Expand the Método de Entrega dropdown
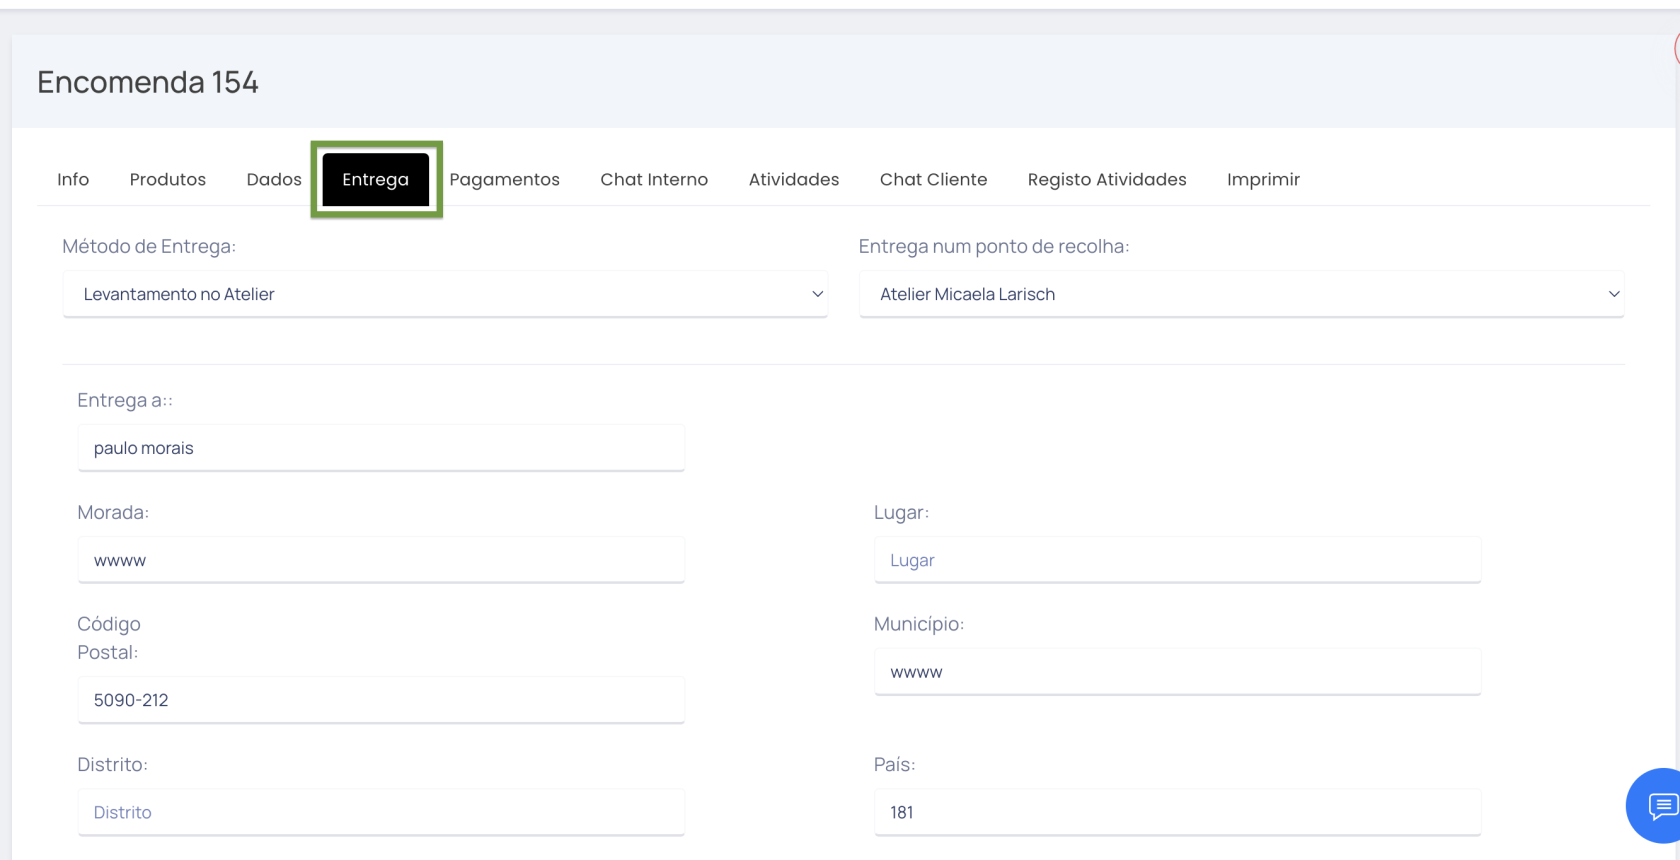Screen dimensions: 1680x860 coord(445,294)
